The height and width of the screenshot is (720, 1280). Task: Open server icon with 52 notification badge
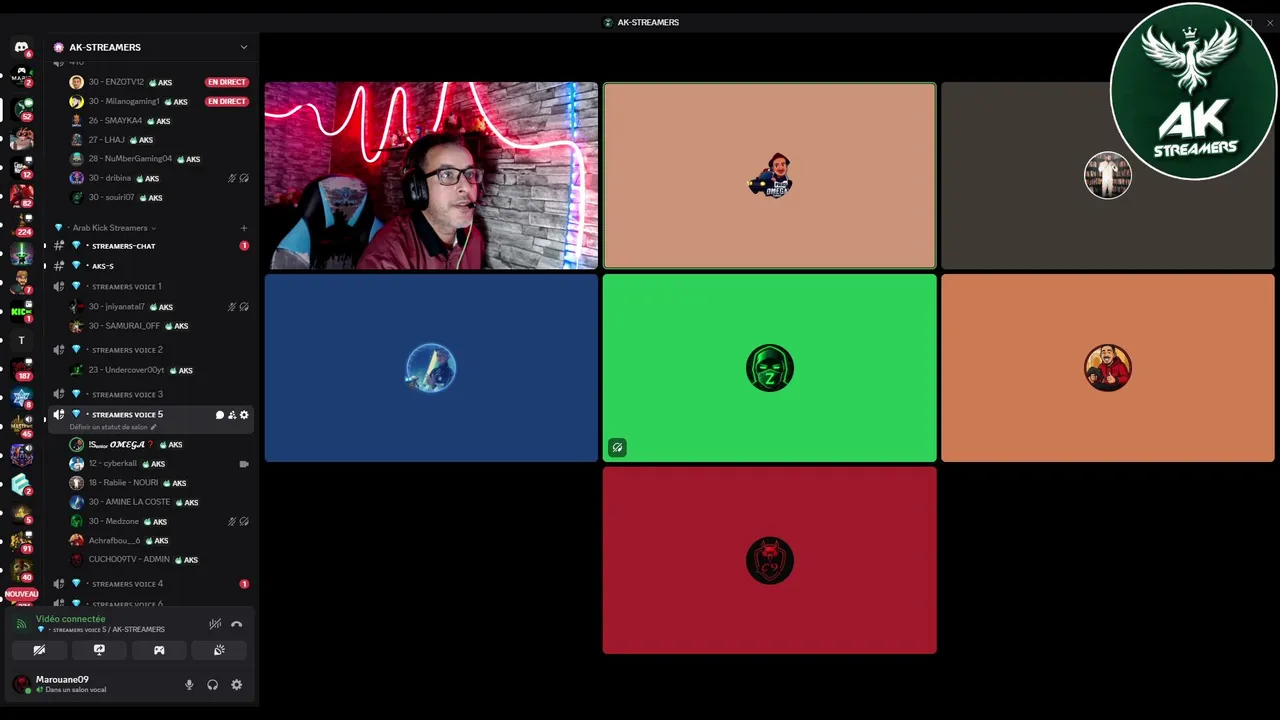21,108
